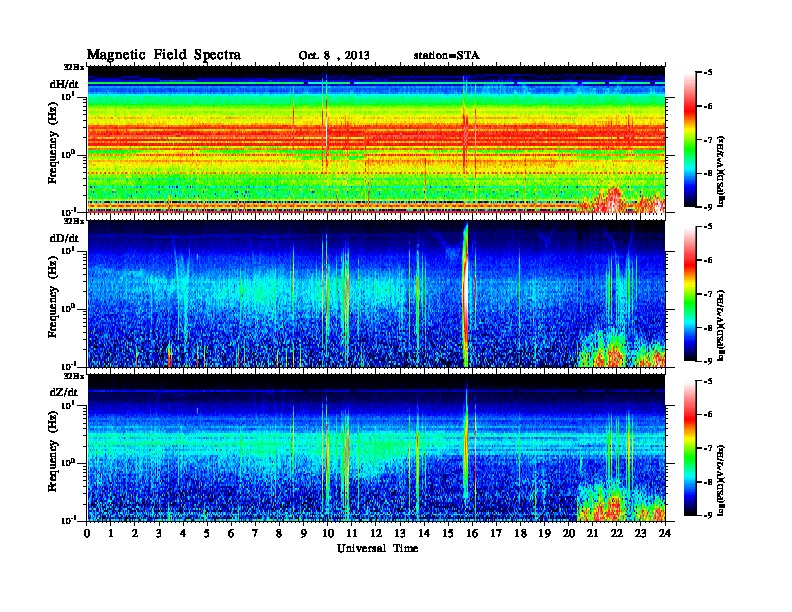Click the 32Hz tick label of dZ/dt panel

click(73, 376)
